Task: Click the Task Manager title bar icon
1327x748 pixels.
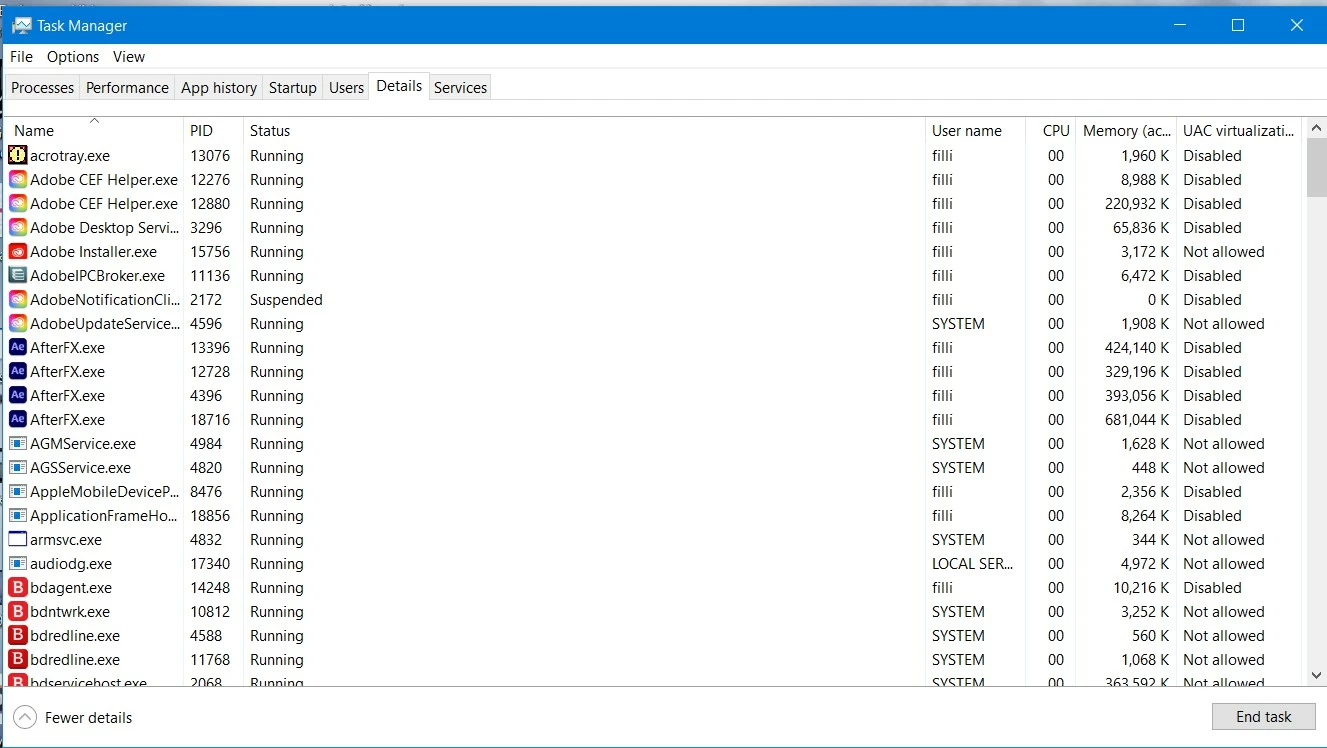Action: click(21, 25)
